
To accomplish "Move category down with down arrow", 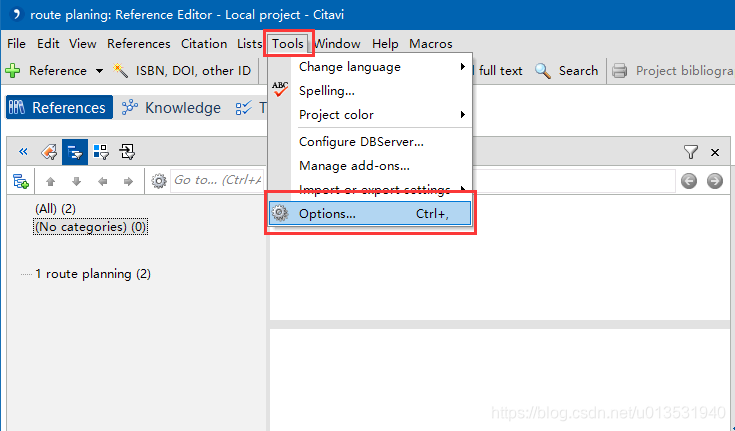I will tap(76, 181).
